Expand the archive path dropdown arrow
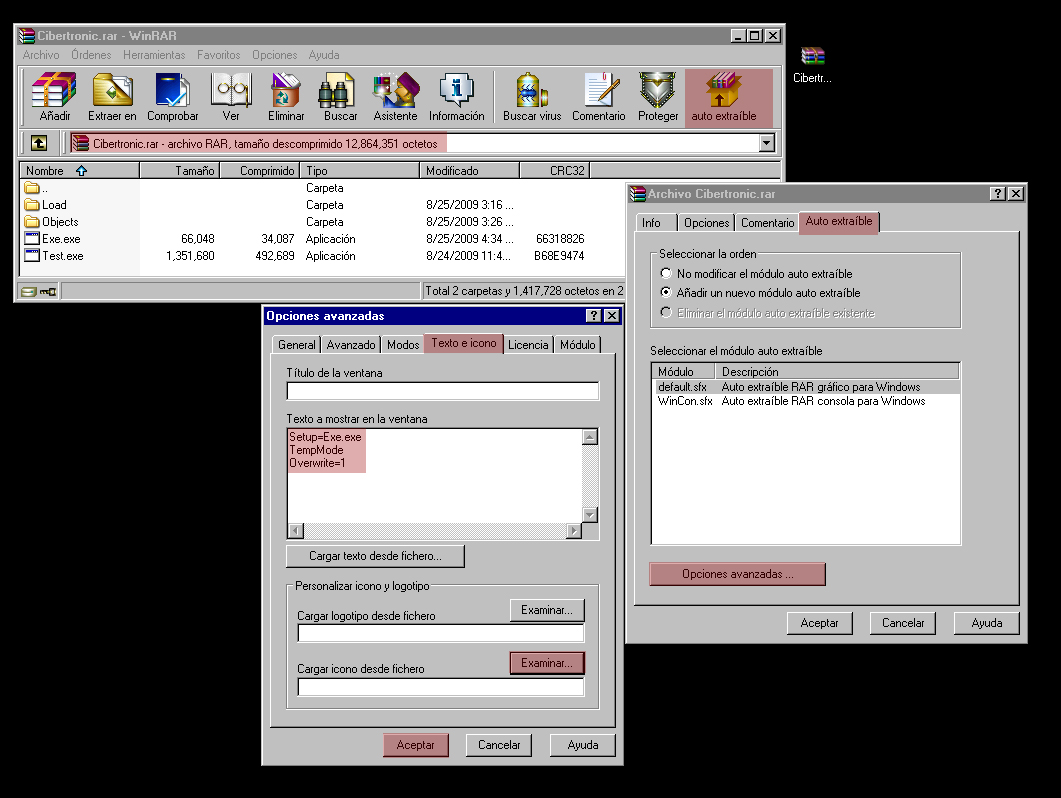Screen dimensions: 1061x798 (767, 143)
